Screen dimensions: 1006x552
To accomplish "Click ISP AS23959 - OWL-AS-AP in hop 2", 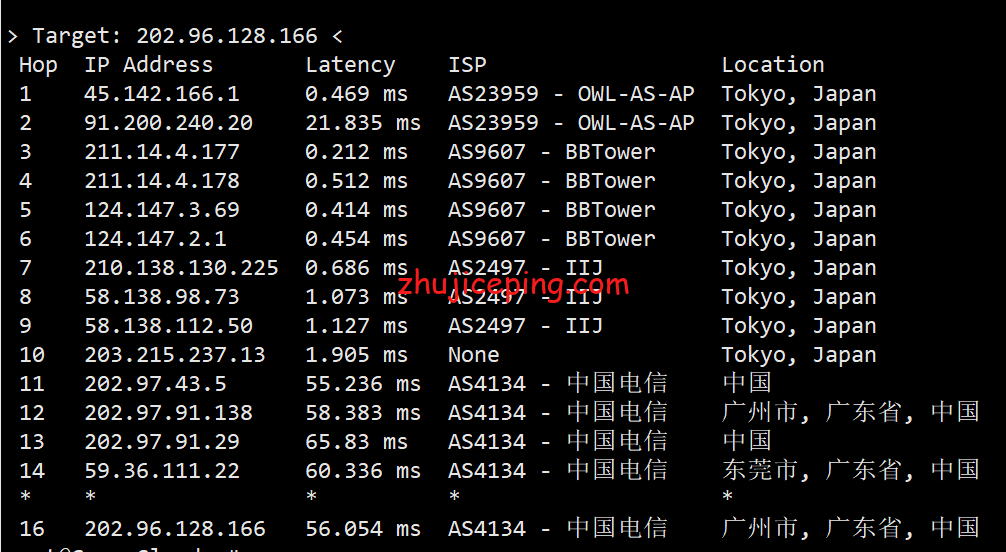I will pos(571,123).
